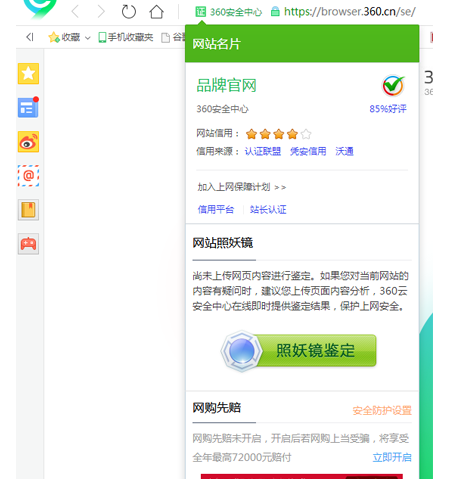The width and height of the screenshot is (450, 479).
Task: Open the @ mail sidebar icon
Action: pos(28,176)
